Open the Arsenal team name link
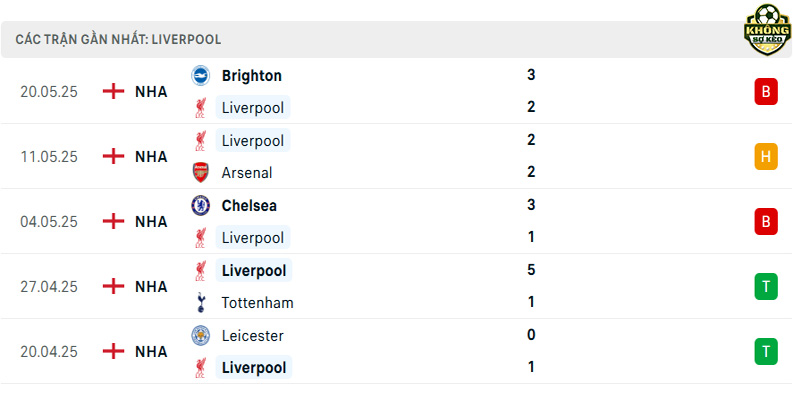800x400 pixels. click(x=247, y=173)
